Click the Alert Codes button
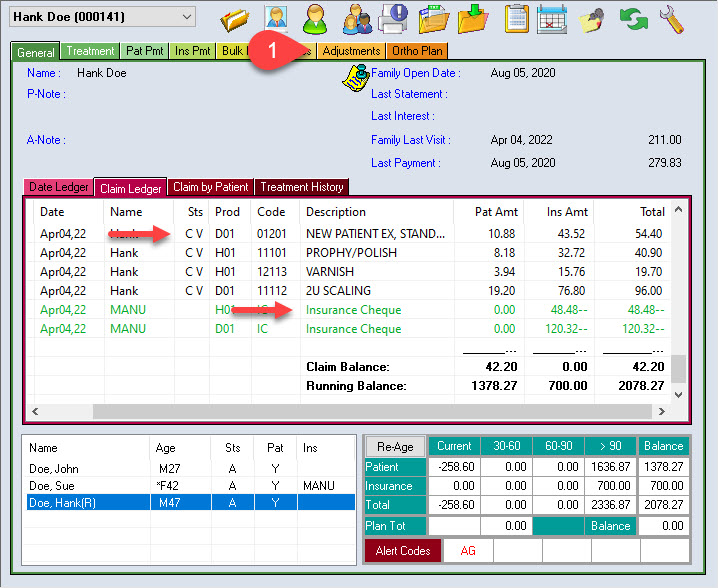 [x=403, y=550]
